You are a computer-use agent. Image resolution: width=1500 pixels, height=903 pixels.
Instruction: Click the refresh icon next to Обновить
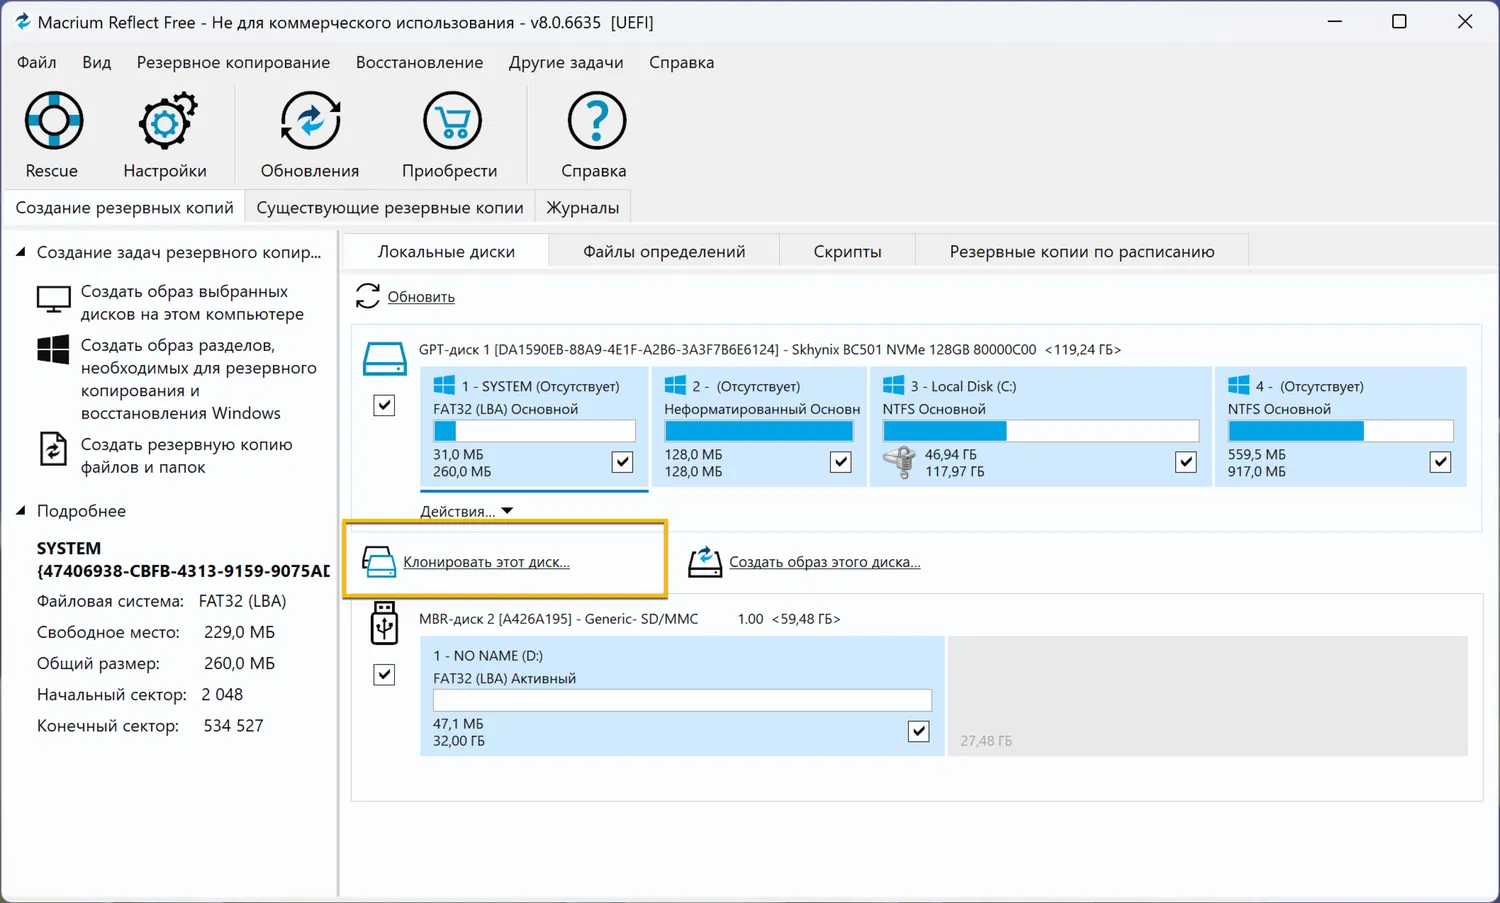pos(367,296)
